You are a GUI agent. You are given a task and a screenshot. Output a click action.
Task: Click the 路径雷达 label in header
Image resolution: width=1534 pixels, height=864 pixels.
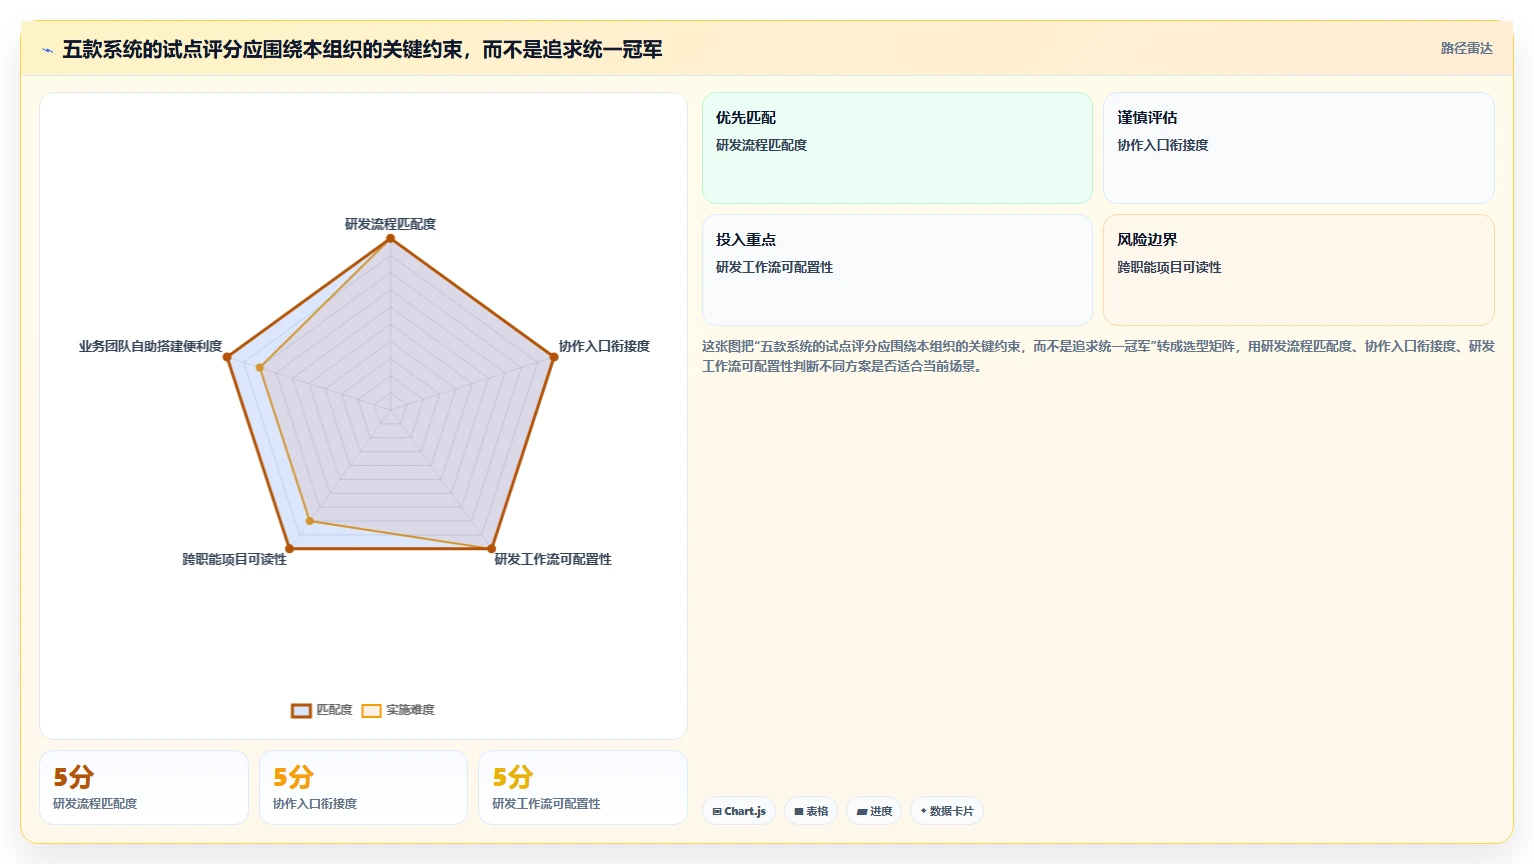1466,48
